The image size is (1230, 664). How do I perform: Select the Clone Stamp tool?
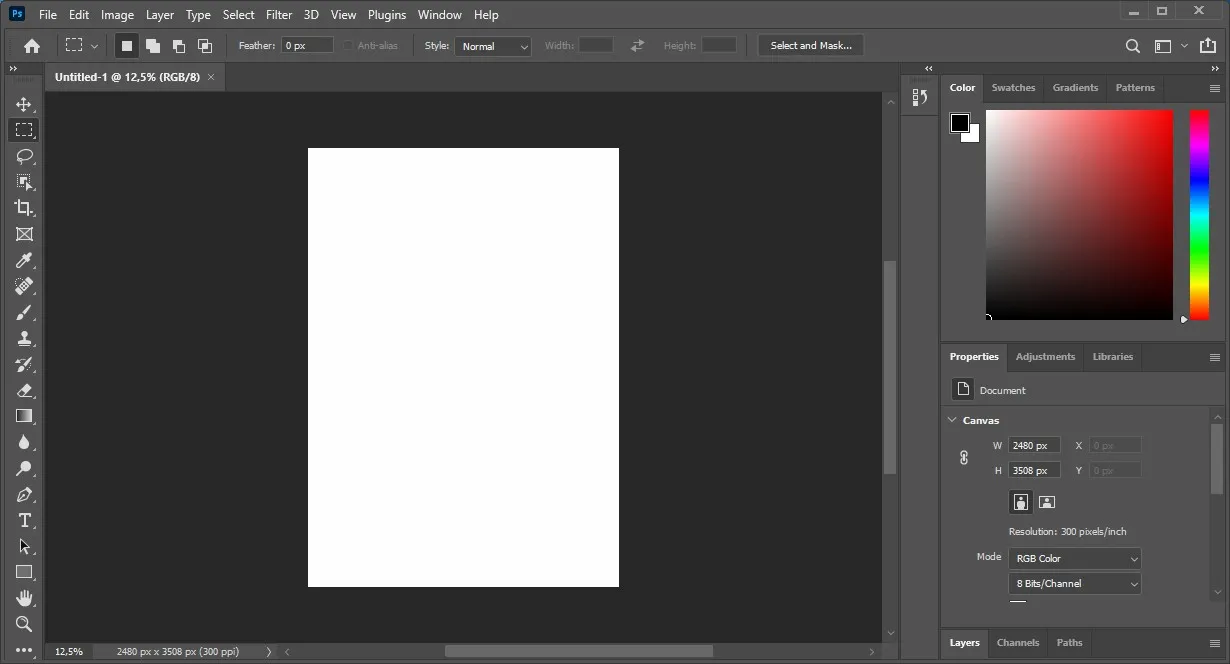(24, 338)
